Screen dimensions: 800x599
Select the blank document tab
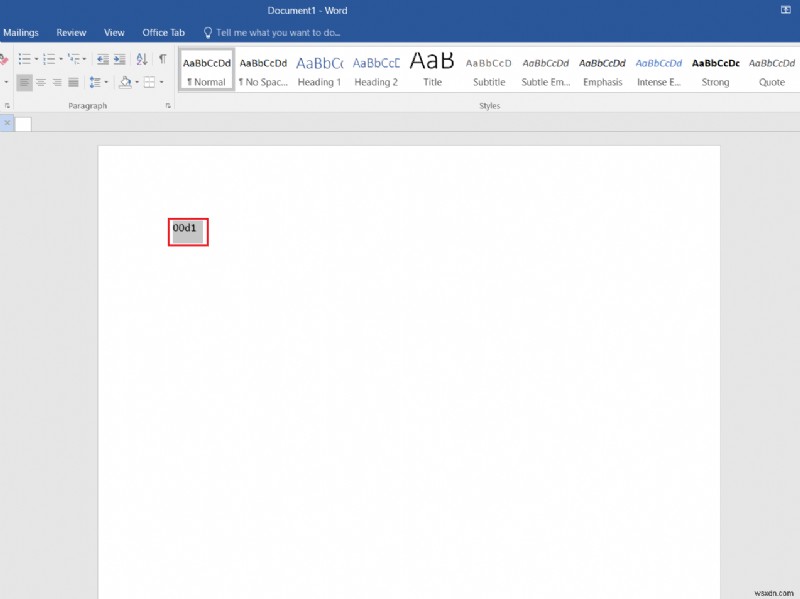[23, 123]
